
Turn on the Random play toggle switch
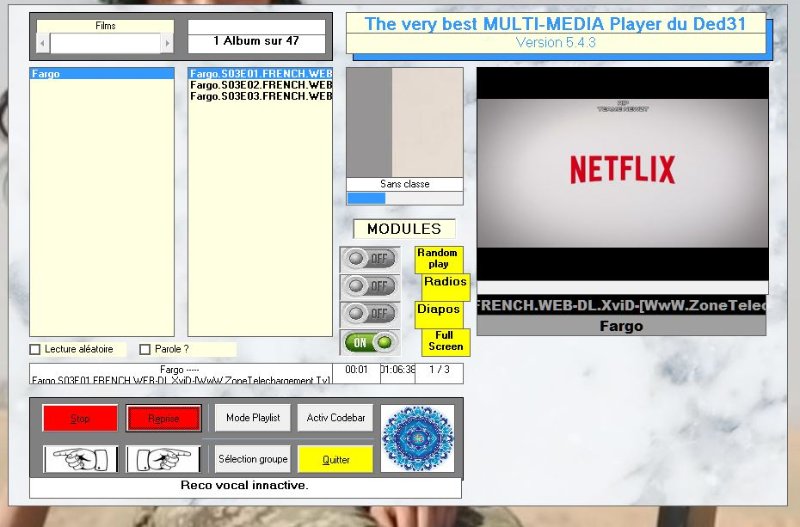(x=369, y=259)
